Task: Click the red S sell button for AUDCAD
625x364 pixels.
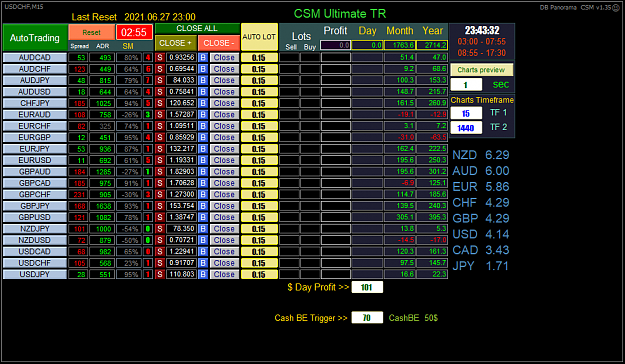Action: tap(160, 57)
